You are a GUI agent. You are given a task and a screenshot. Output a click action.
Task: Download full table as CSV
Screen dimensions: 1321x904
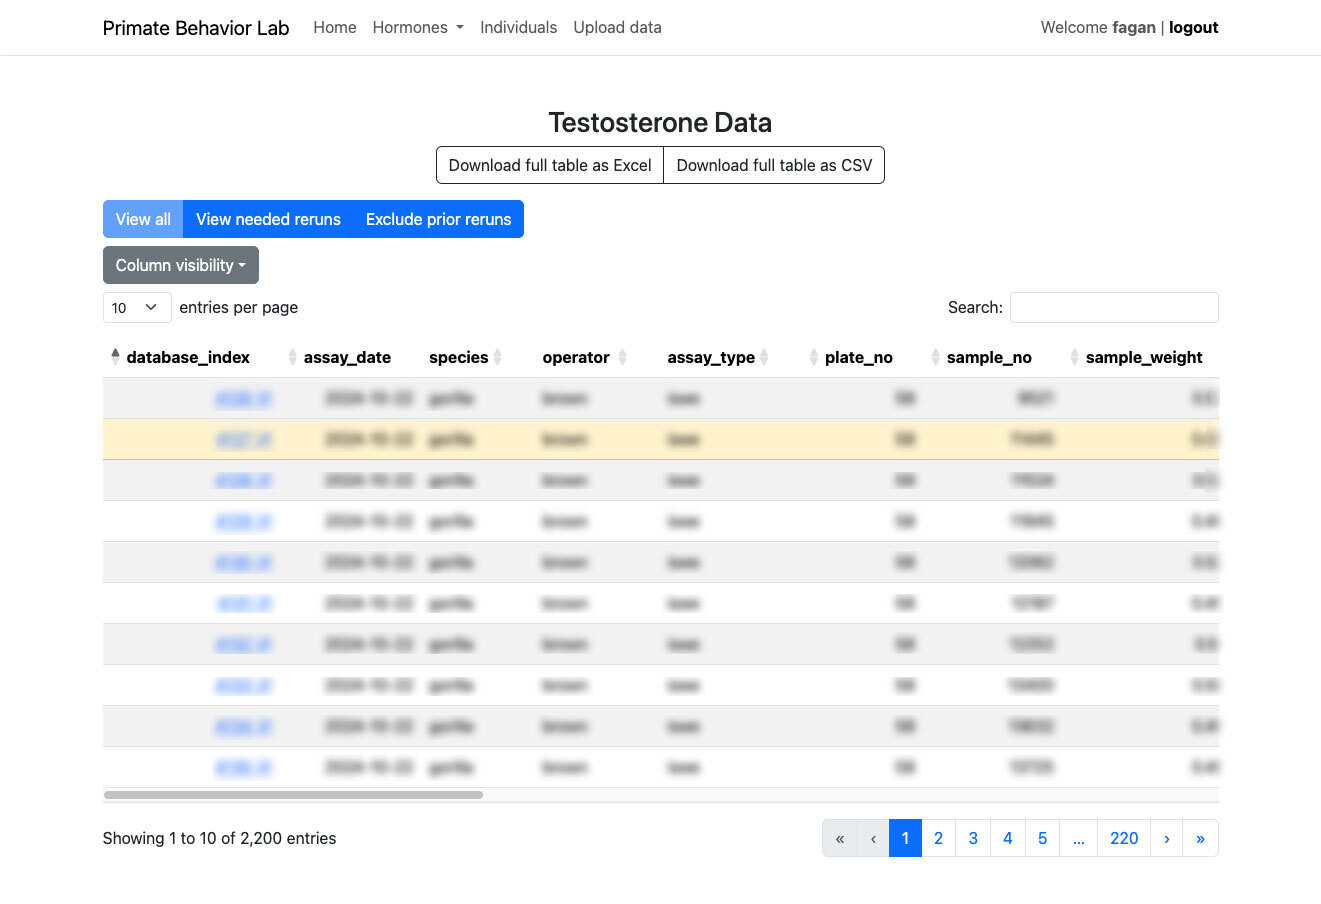pyautogui.click(x=774, y=165)
